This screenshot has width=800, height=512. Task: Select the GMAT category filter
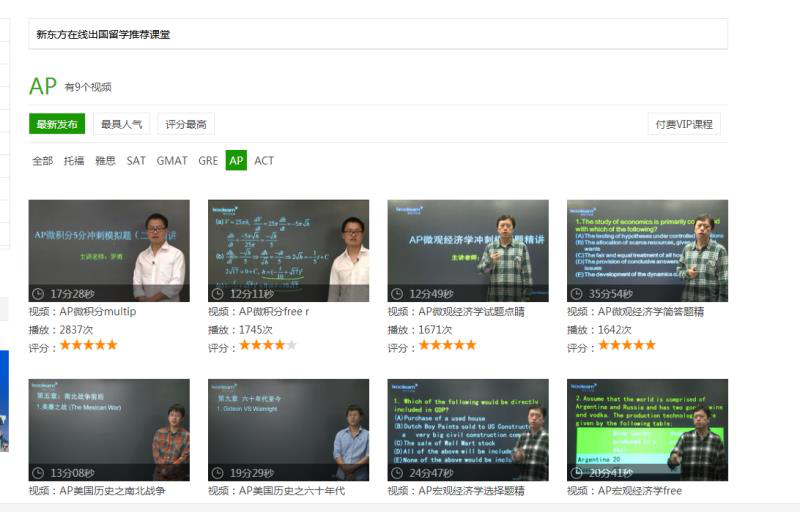coord(172,161)
